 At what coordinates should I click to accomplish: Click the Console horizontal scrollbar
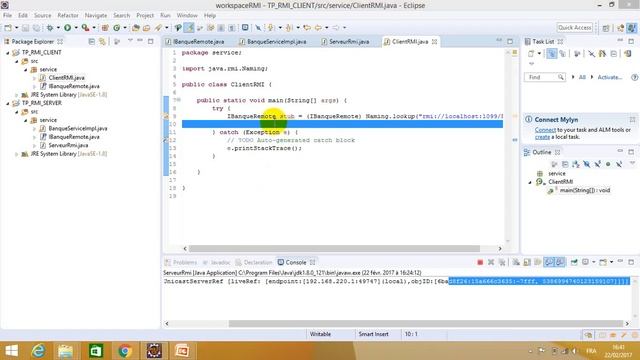click(426, 324)
